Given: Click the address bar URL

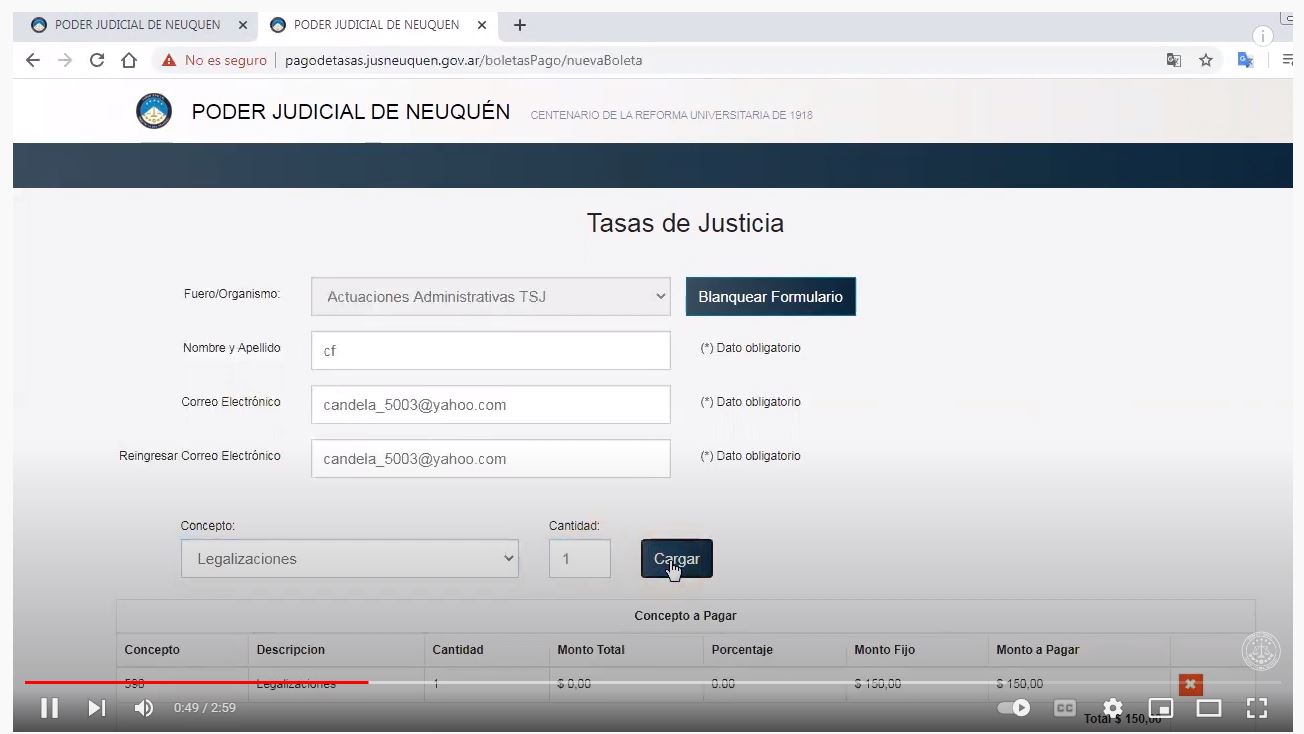Looking at the screenshot, I should [463, 60].
